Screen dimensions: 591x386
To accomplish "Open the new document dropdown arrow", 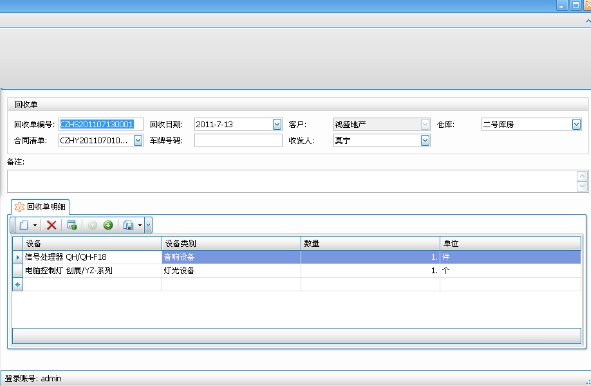I will pyautogui.click(x=35, y=225).
